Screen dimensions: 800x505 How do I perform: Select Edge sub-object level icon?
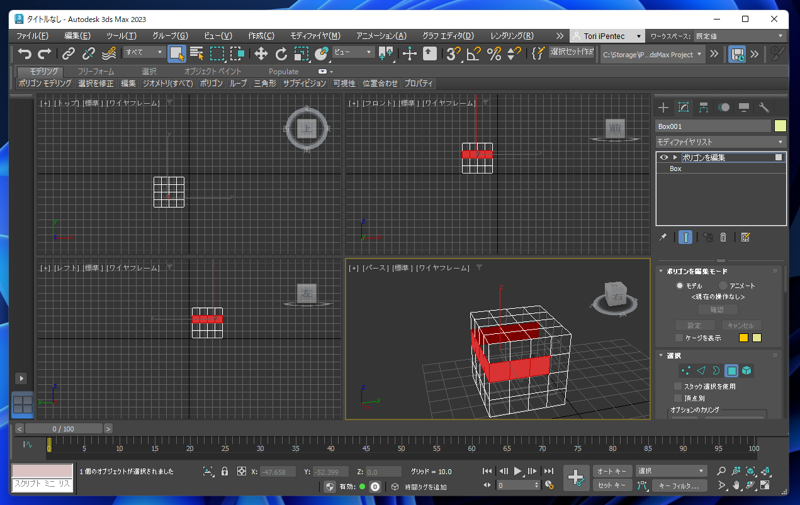pyautogui.click(x=701, y=371)
